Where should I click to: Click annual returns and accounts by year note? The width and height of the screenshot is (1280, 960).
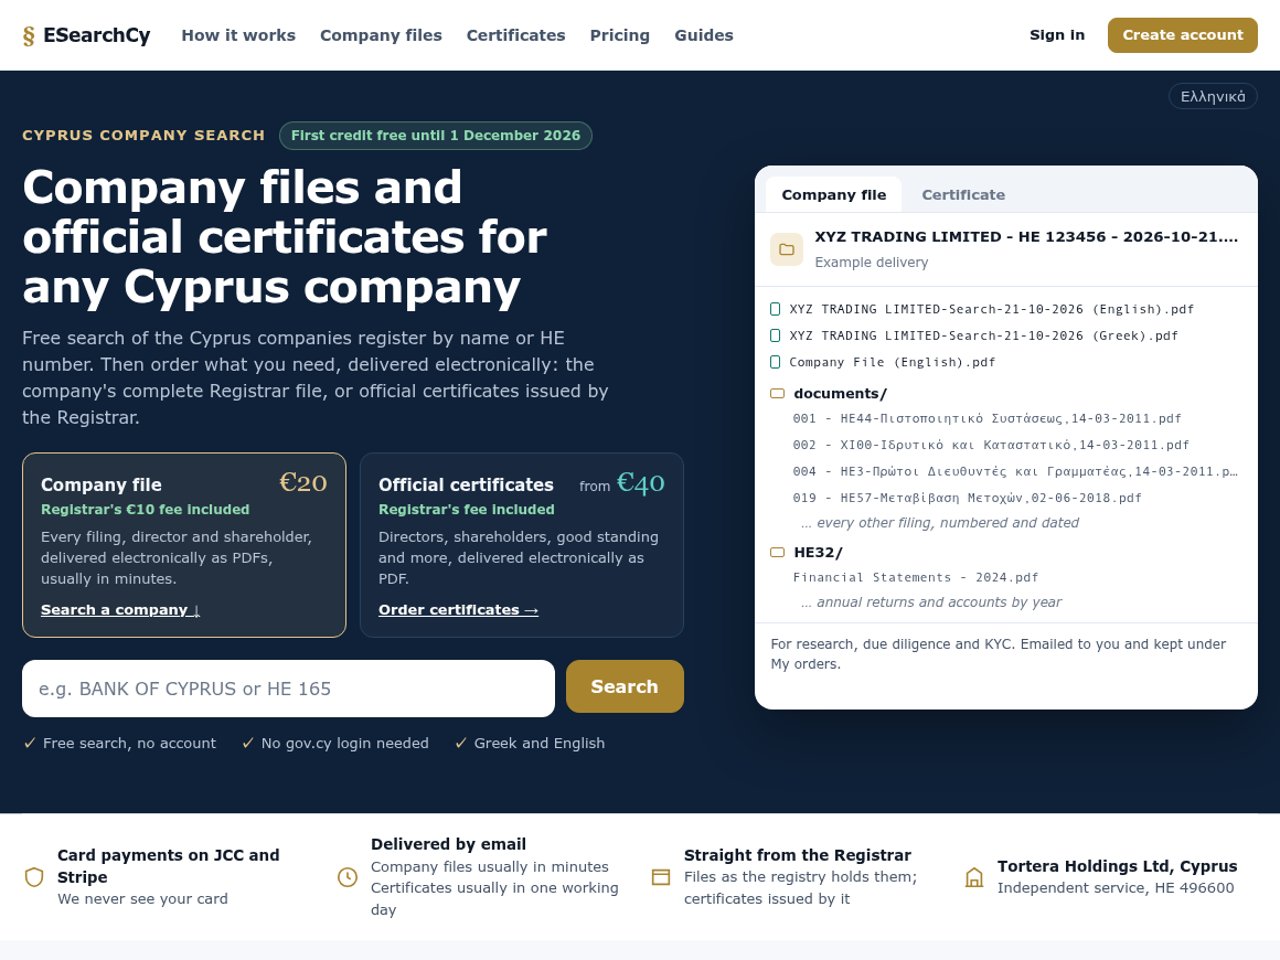point(931,602)
